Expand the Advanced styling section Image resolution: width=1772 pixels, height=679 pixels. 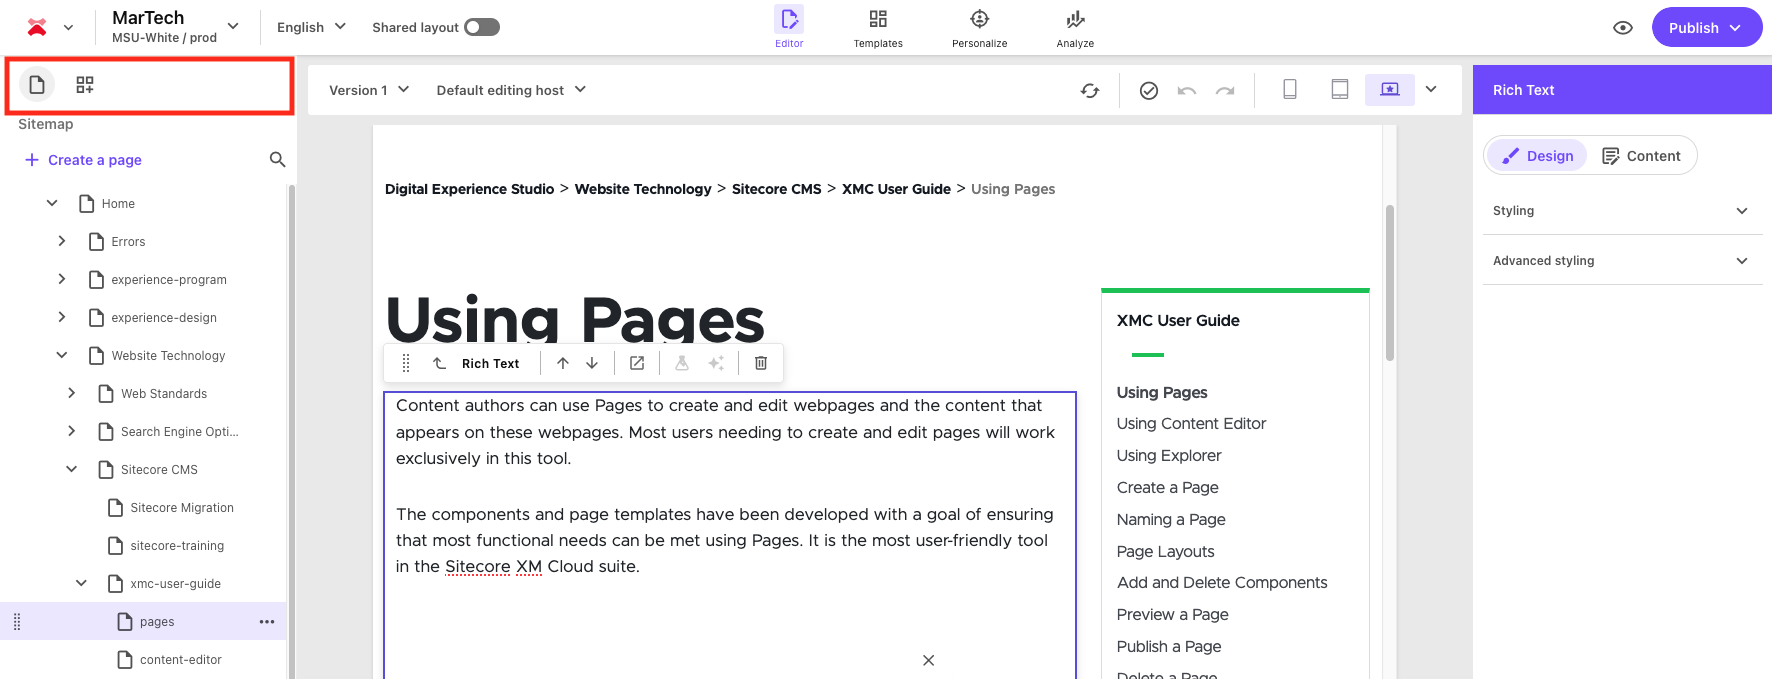tap(1621, 260)
